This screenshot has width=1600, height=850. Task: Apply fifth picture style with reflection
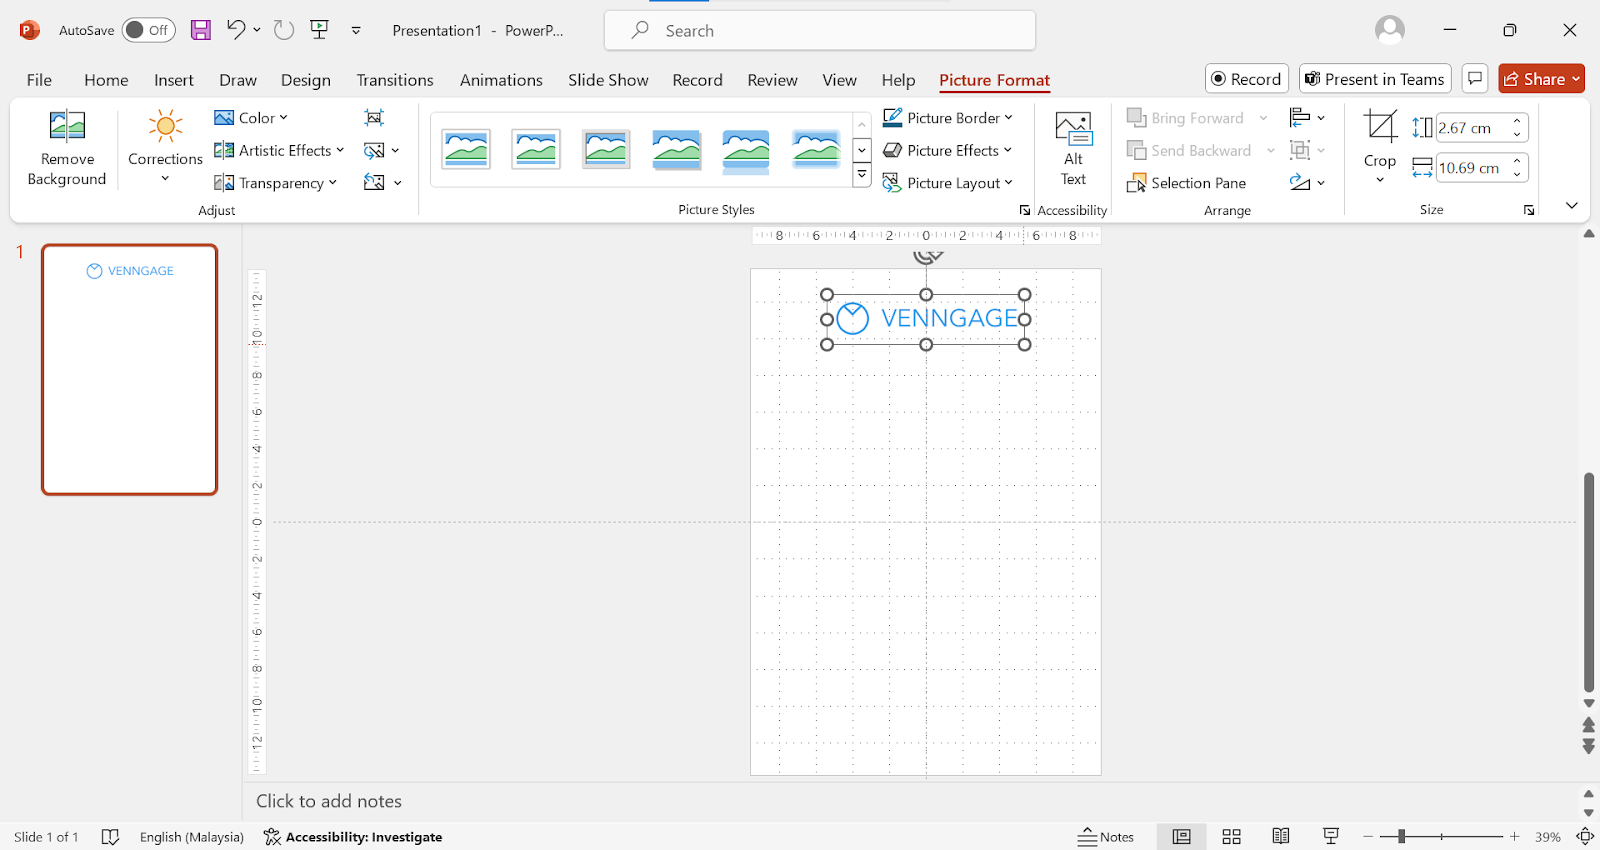pos(746,151)
